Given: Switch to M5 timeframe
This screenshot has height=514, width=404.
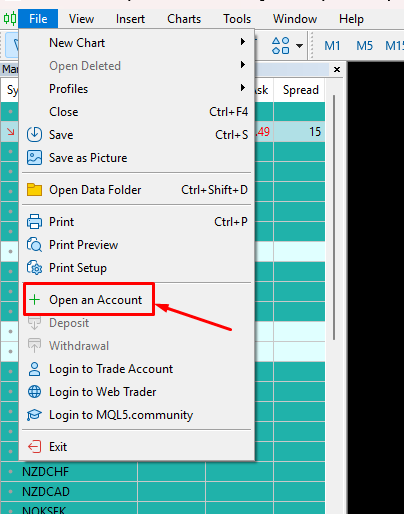Looking at the screenshot, I should coord(364,46).
